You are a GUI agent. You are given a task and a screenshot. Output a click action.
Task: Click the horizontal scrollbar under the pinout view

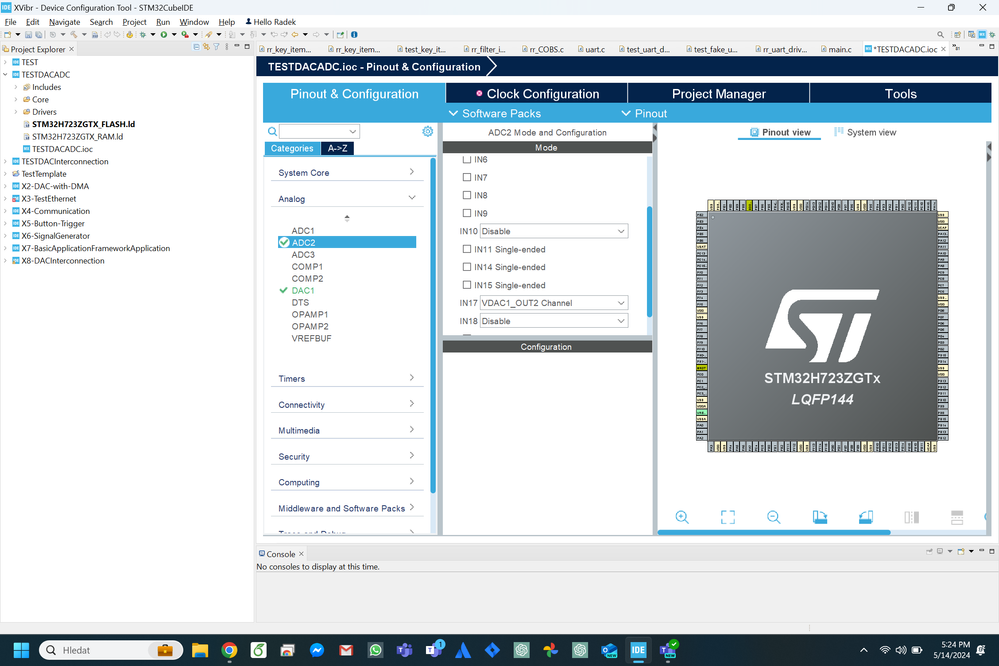773,532
